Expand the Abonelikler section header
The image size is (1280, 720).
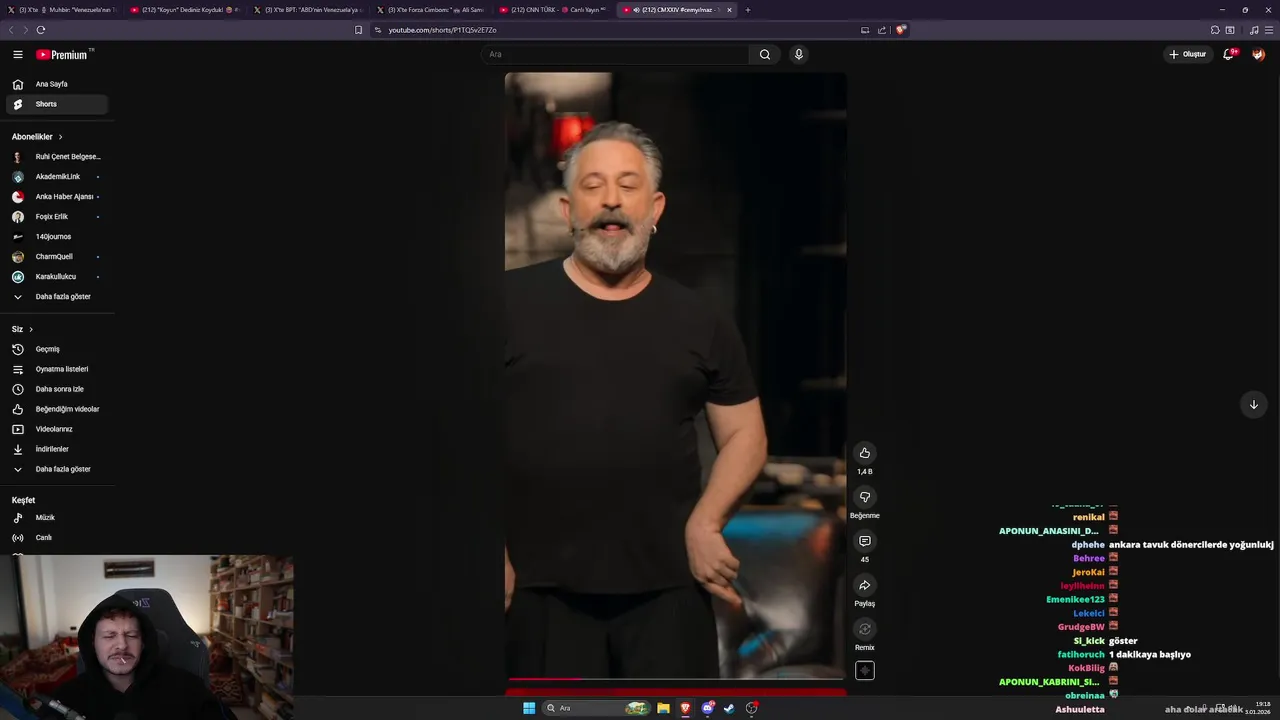(x=37, y=136)
